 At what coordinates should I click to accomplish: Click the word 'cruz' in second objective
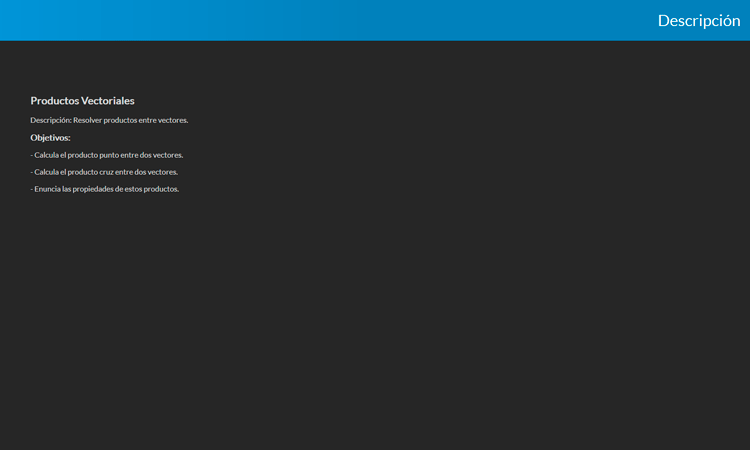[106, 172]
